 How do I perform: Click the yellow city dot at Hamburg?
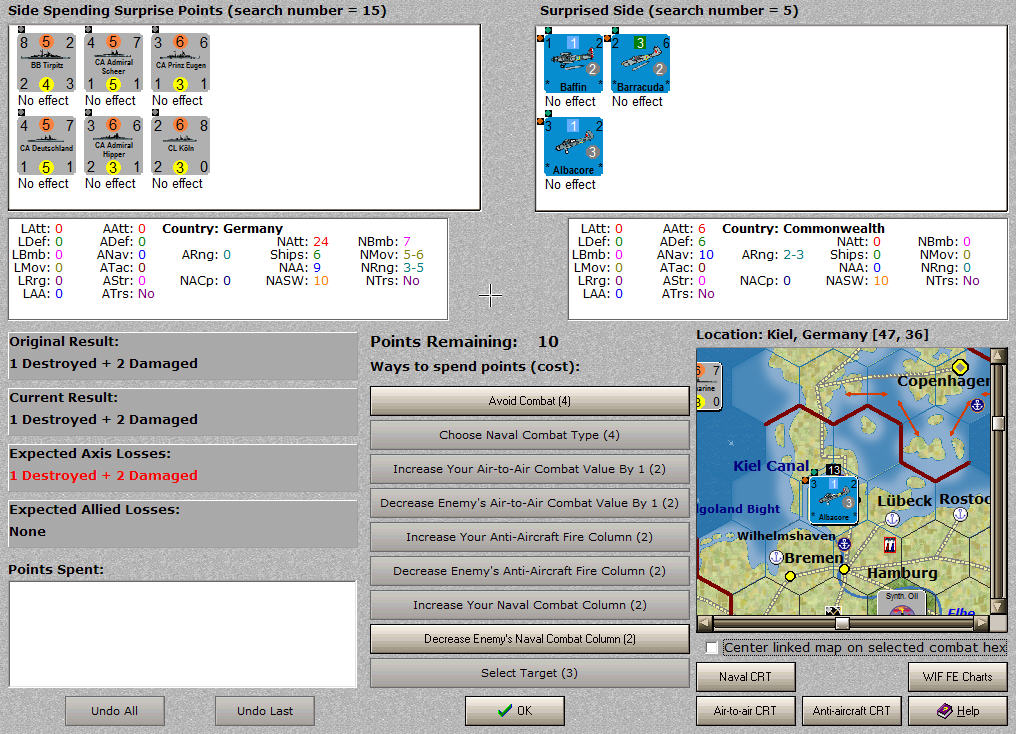point(844,569)
